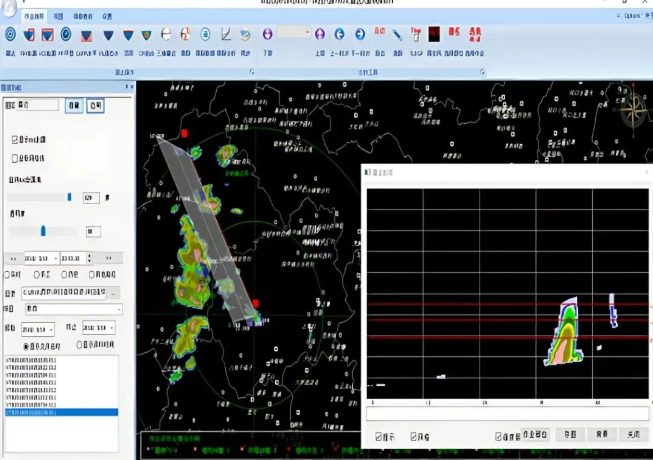Viewport: 653px width, 460px height.
Task: Click the red two-character ribbon icon
Action: point(454,31)
